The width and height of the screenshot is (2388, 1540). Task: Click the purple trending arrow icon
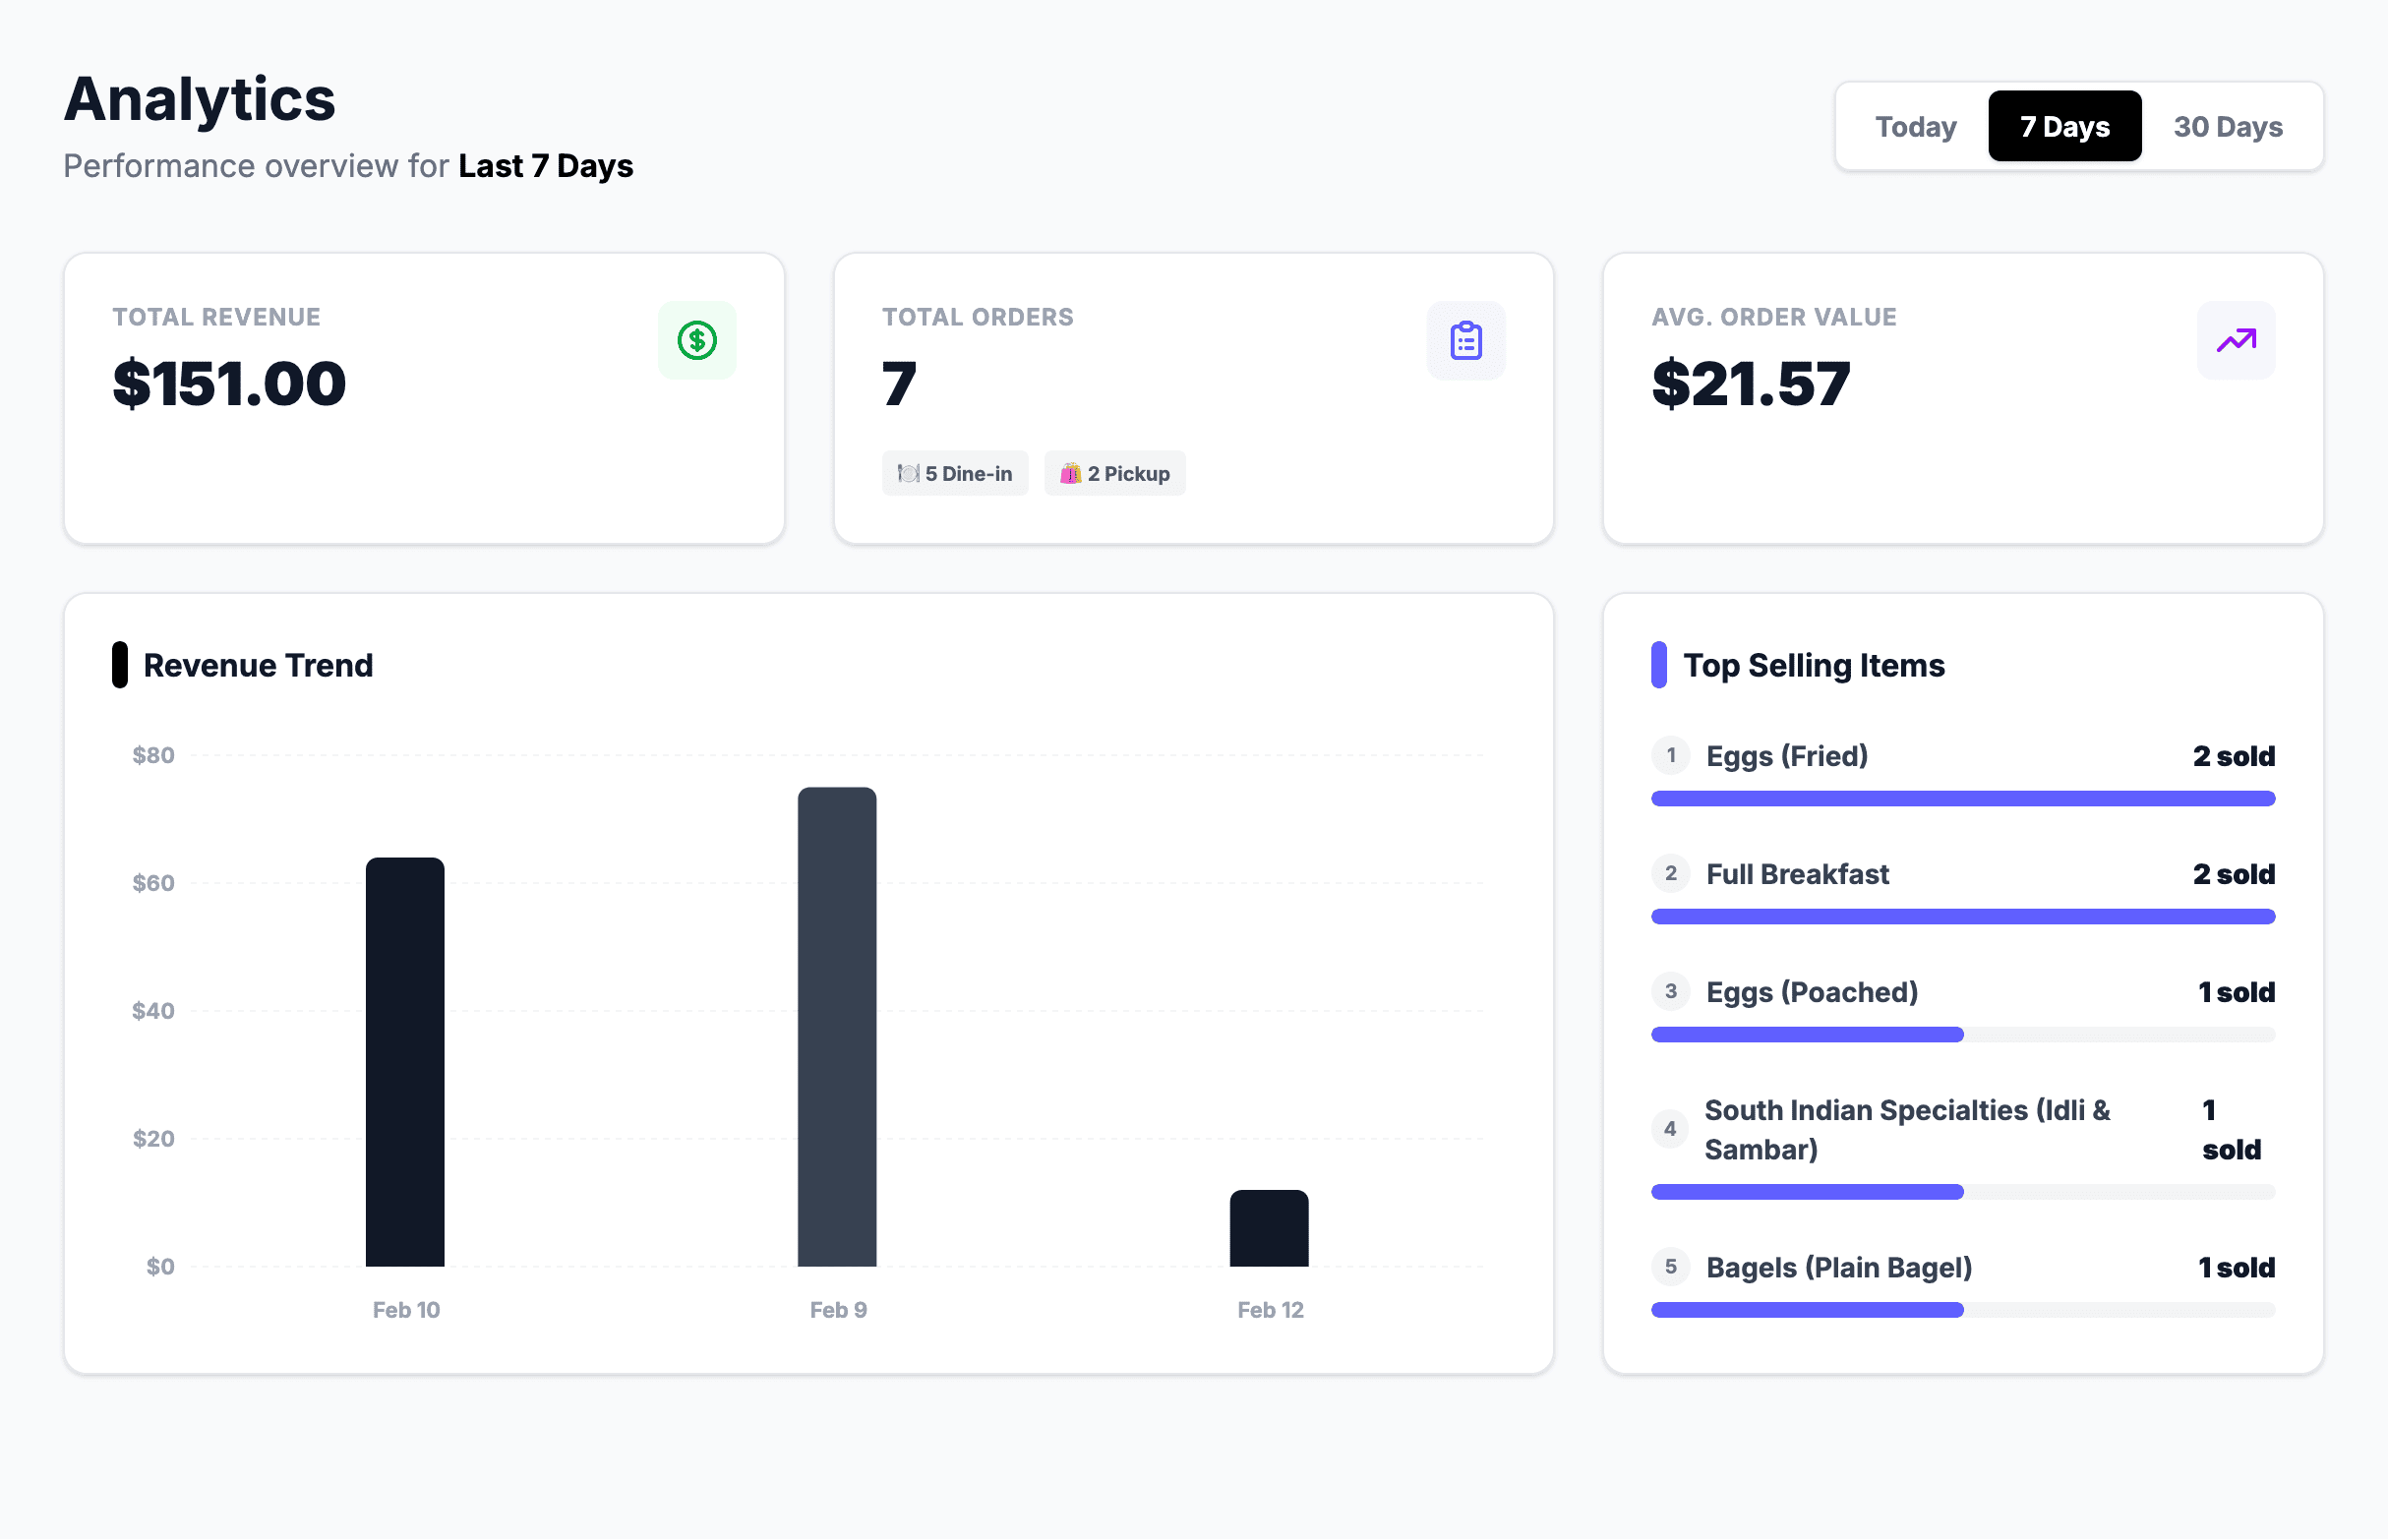click(x=2235, y=340)
